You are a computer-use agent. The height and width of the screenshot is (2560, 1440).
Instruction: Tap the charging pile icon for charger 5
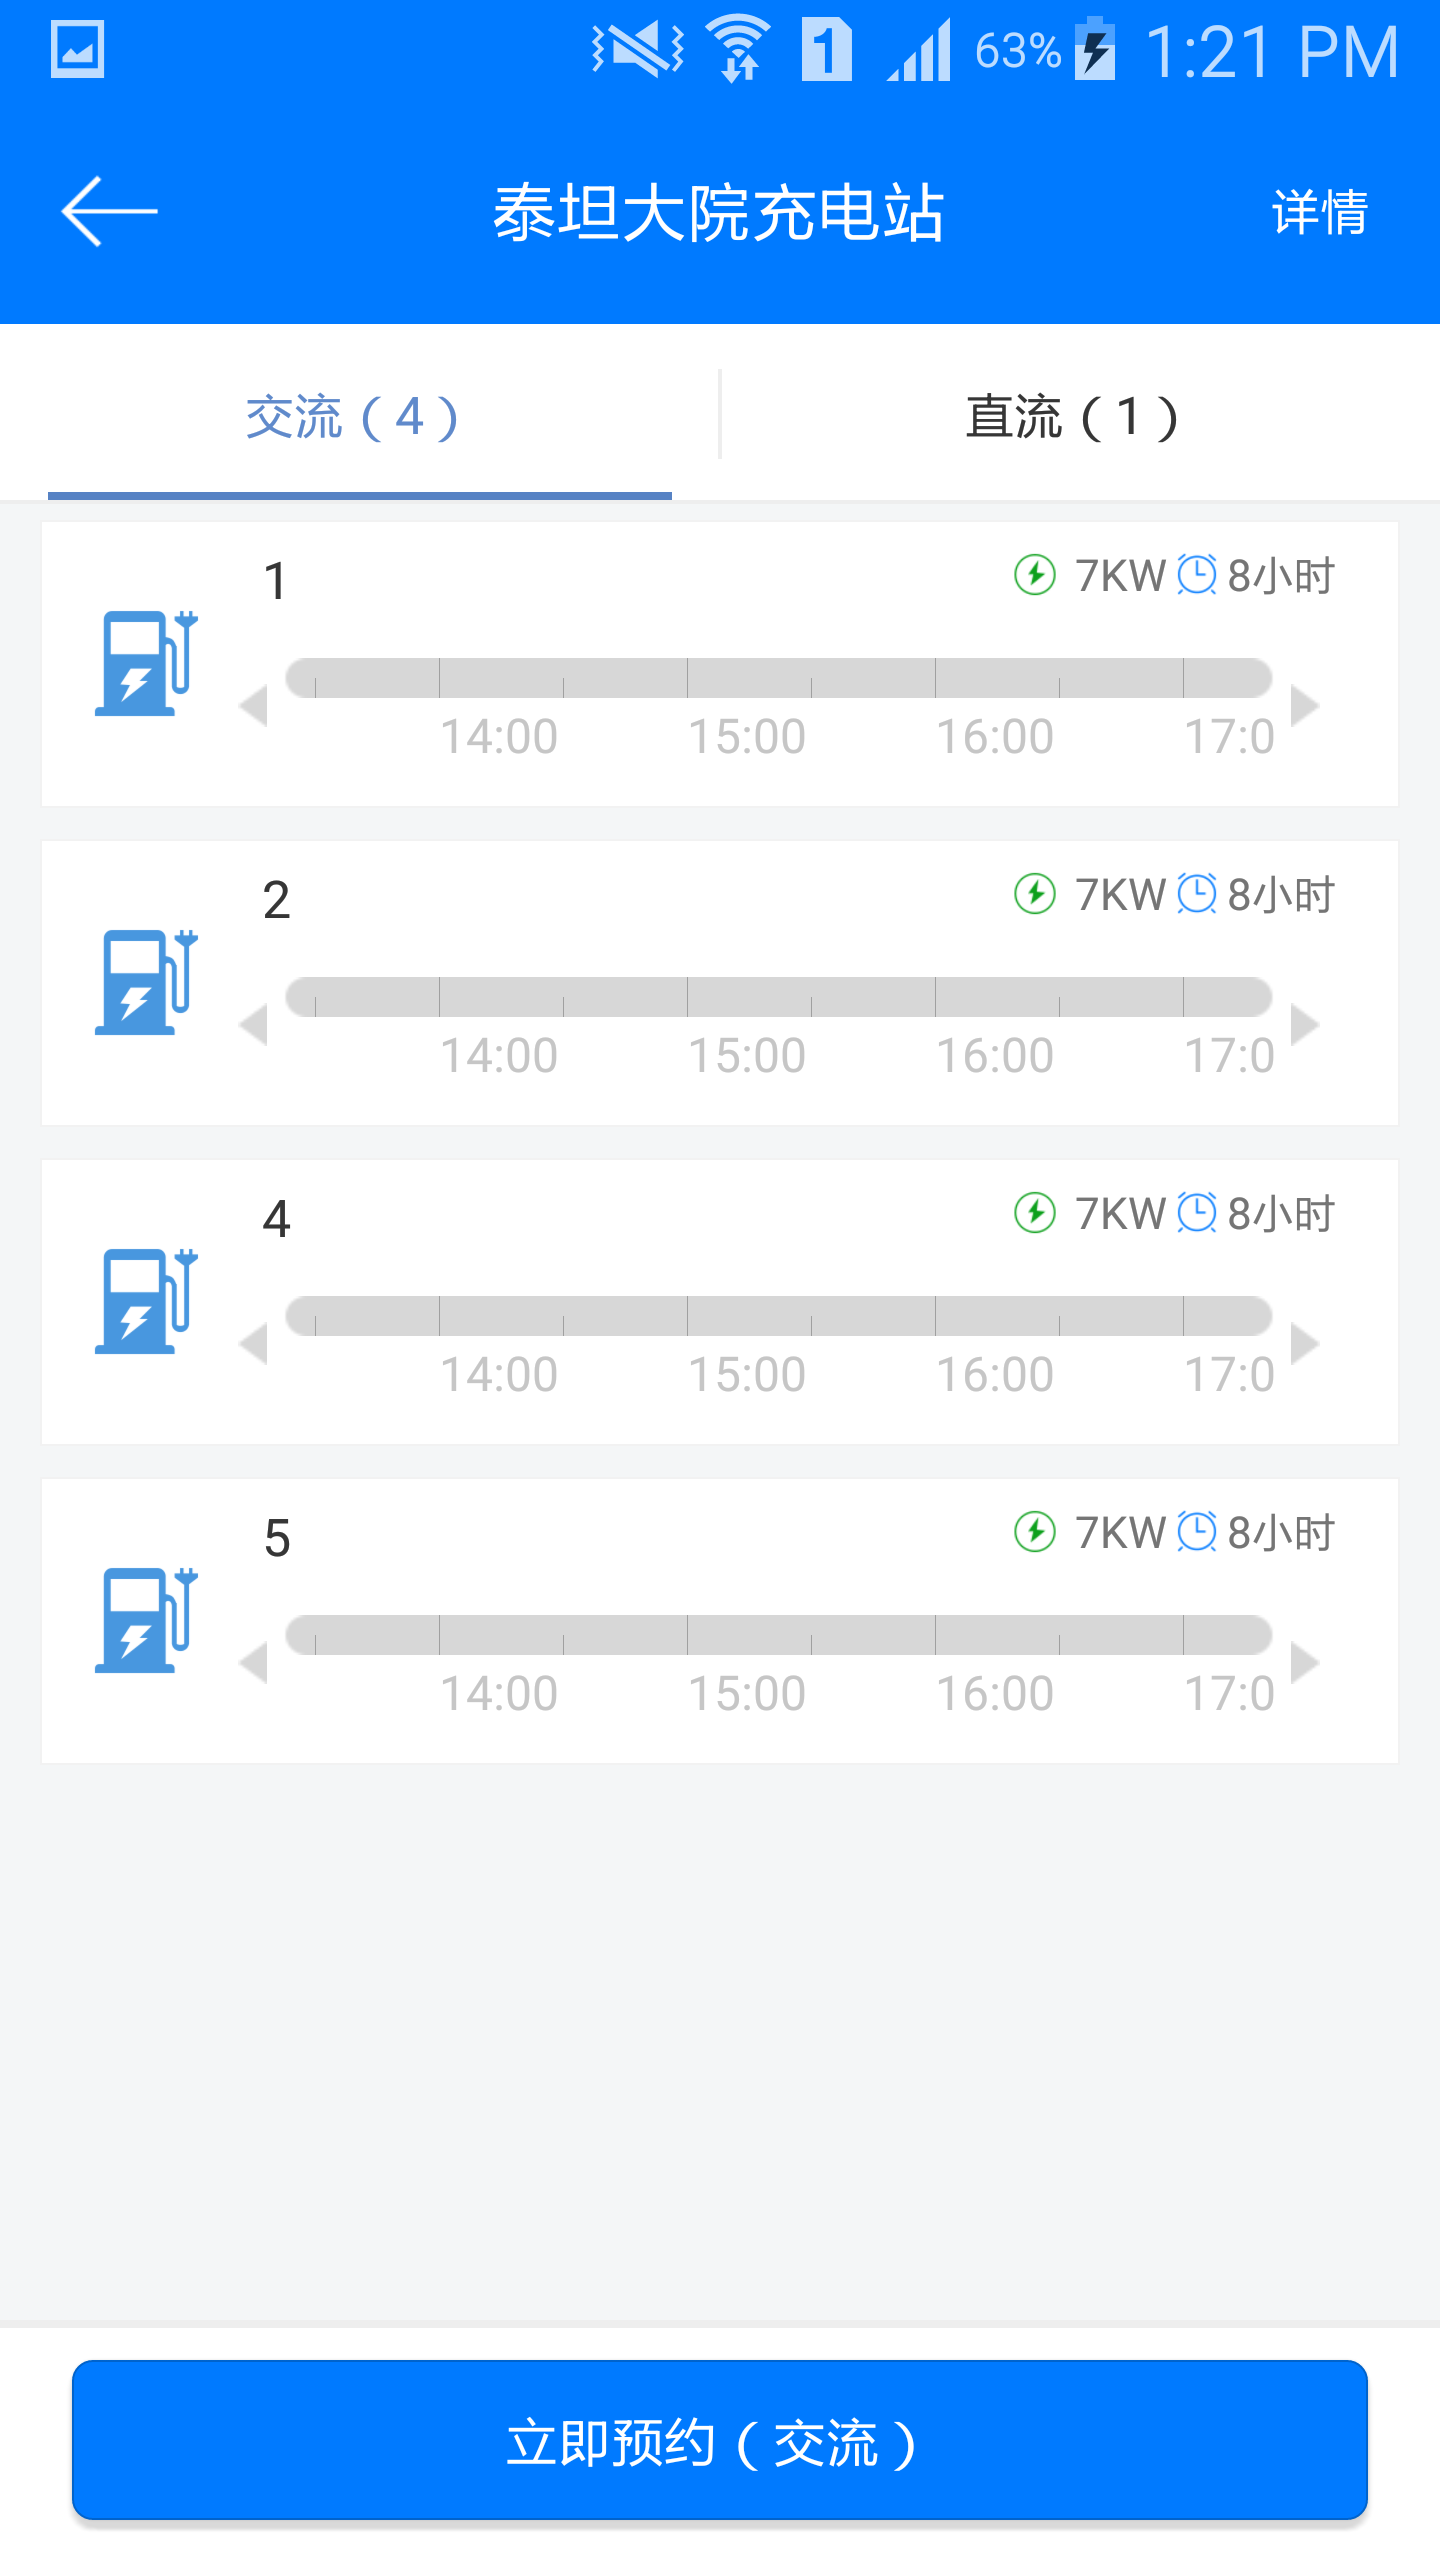pos(146,1620)
